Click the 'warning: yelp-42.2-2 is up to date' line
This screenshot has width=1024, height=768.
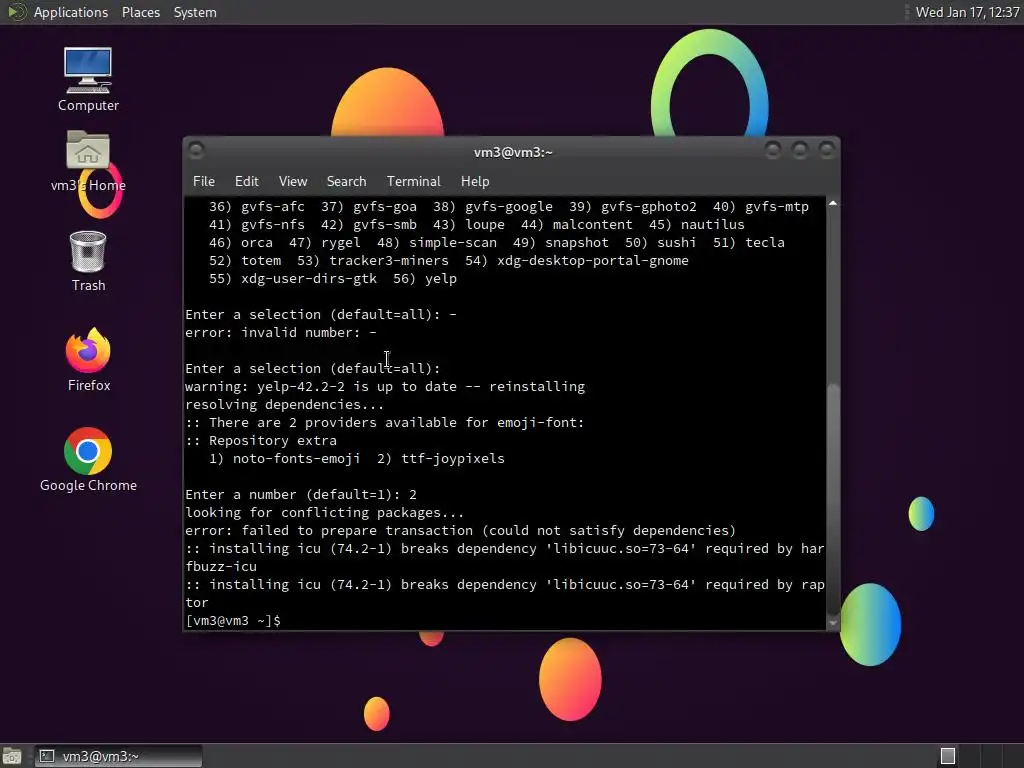coord(385,387)
